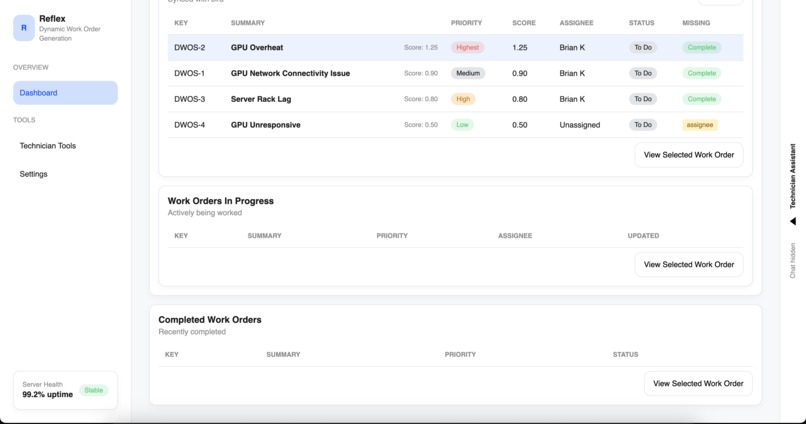806x424 pixels.
Task: Click To Do status in DWOS-1 row
Action: 643,73
